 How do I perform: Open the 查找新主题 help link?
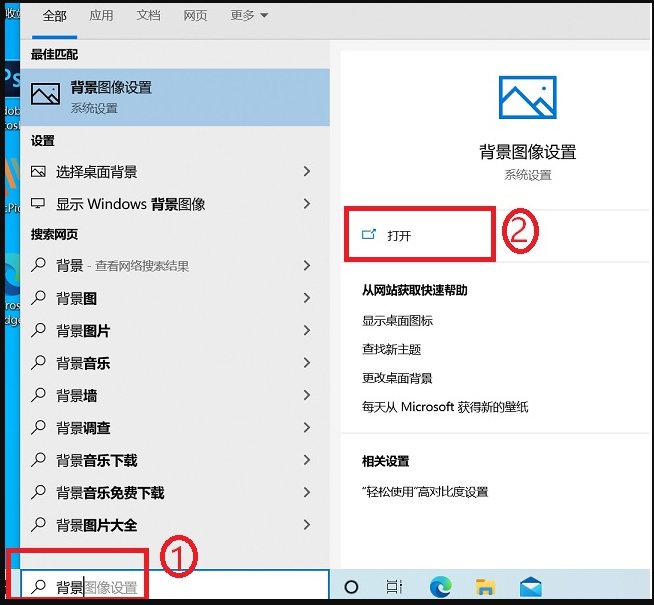pos(391,349)
